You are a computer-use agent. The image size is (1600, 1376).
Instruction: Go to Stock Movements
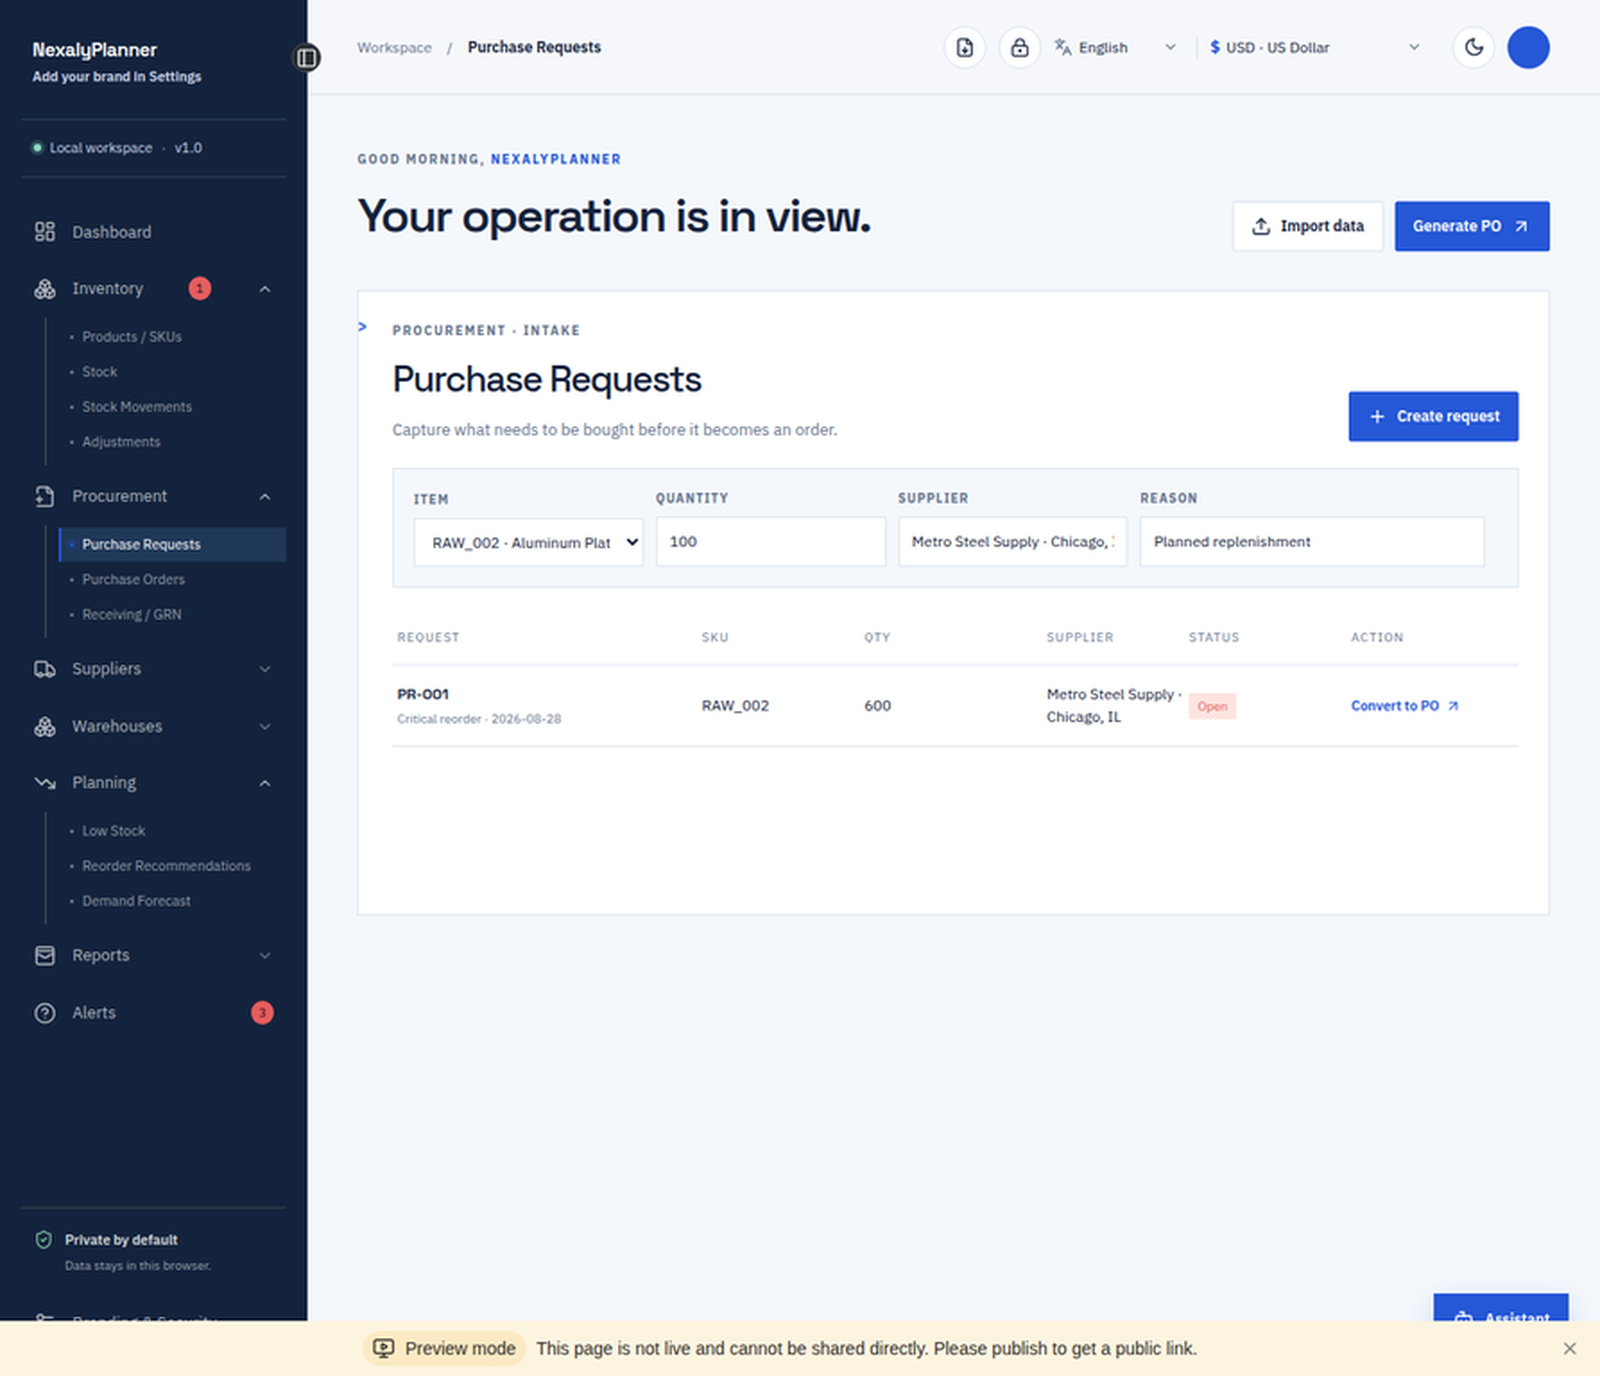tap(137, 407)
